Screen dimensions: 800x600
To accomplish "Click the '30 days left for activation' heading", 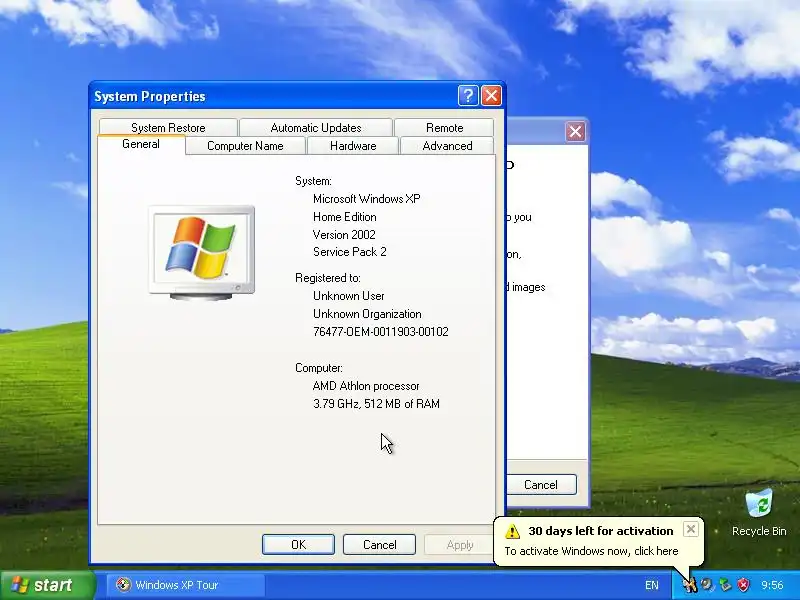I will pos(601,531).
